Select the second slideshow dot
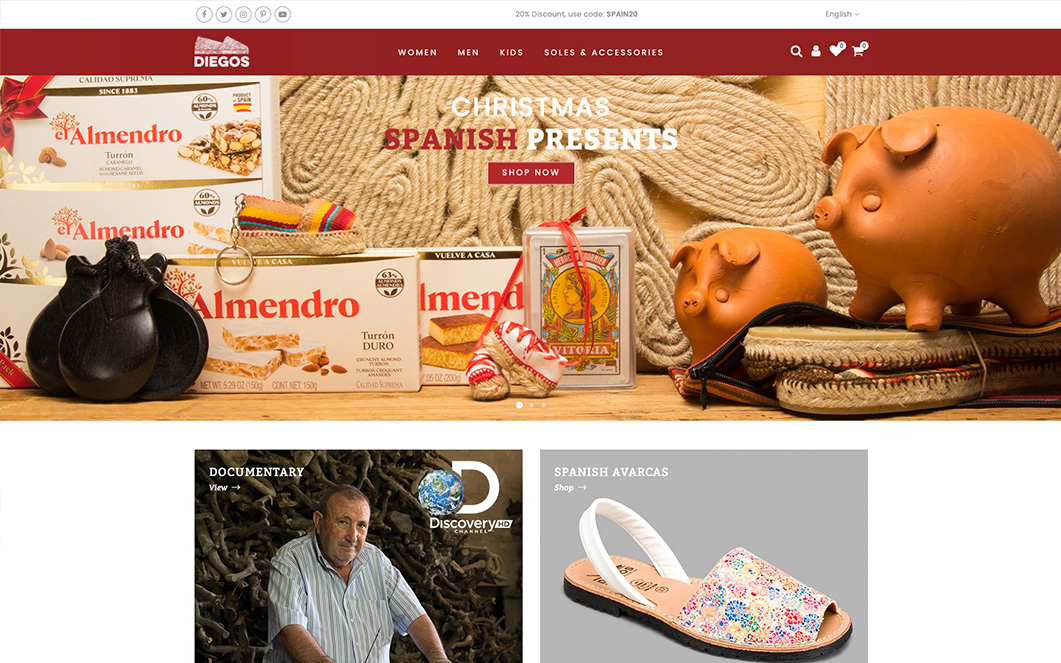The image size is (1061, 663). point(532,405)
